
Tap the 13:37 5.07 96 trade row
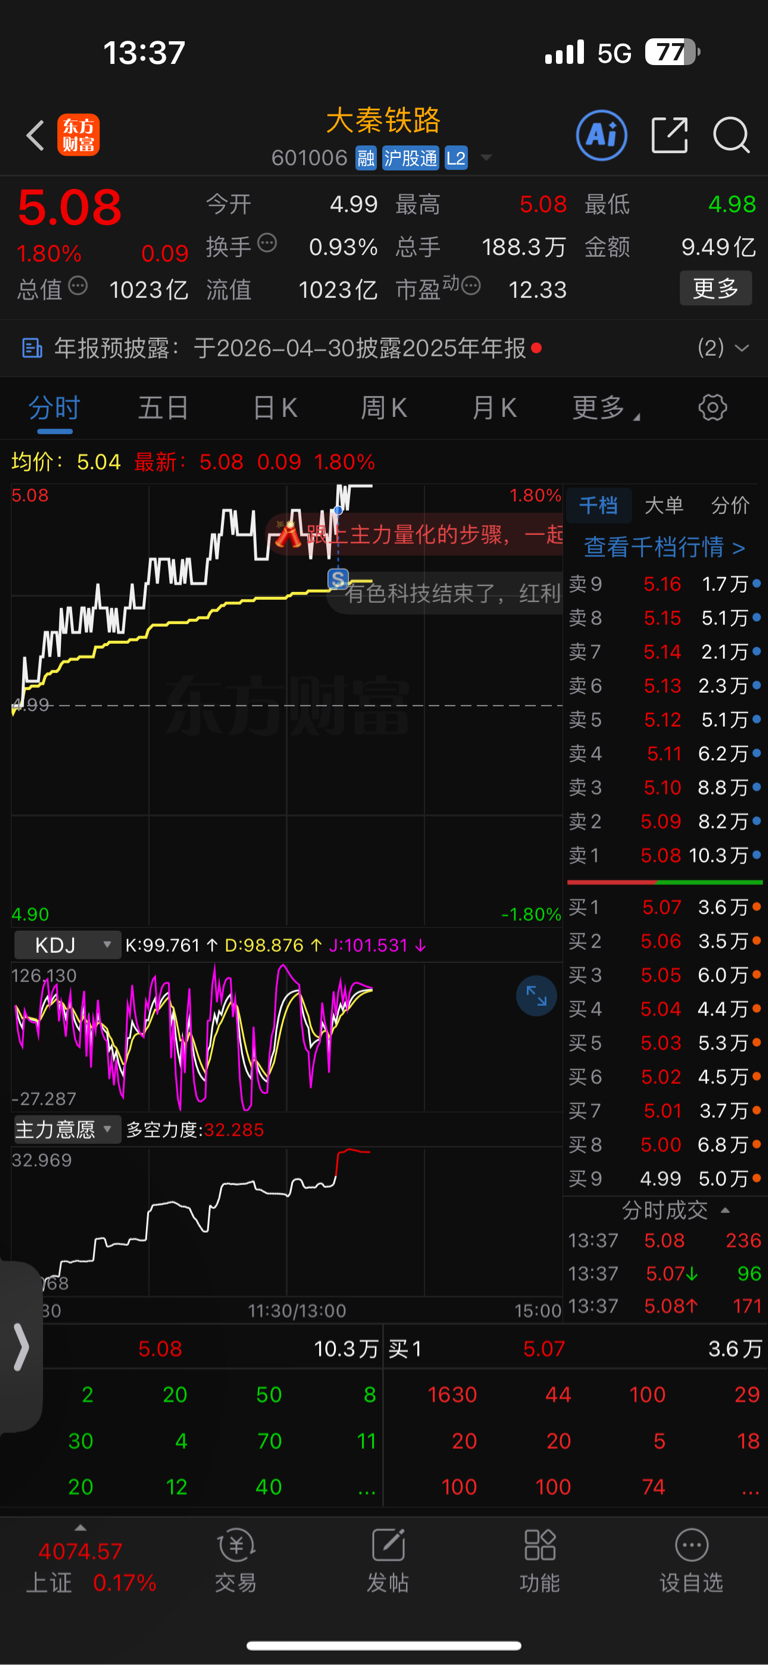pos(665,1274)
